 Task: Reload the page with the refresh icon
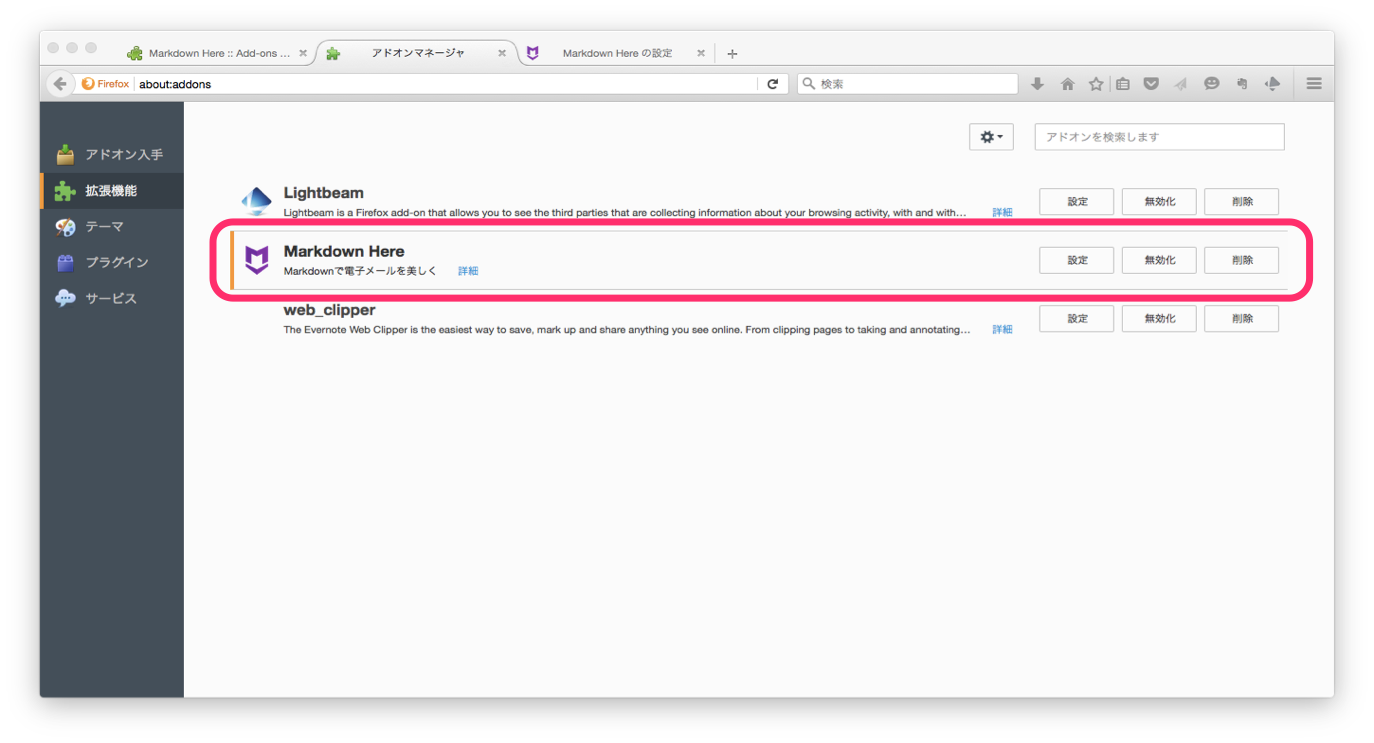[772, 84]
